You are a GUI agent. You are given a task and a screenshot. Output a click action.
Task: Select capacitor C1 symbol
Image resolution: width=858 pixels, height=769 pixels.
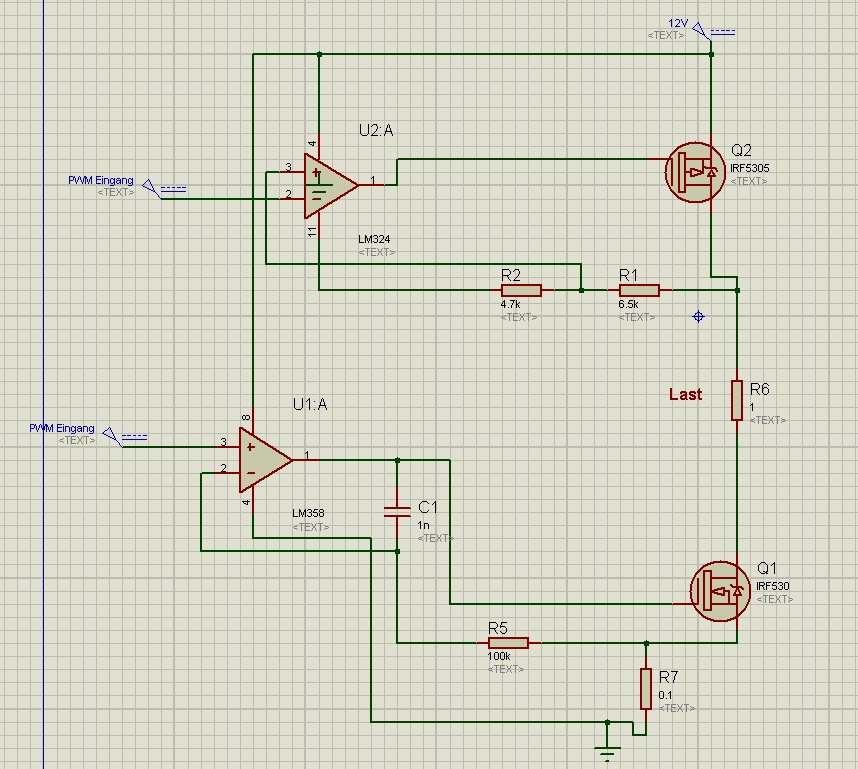397,512
